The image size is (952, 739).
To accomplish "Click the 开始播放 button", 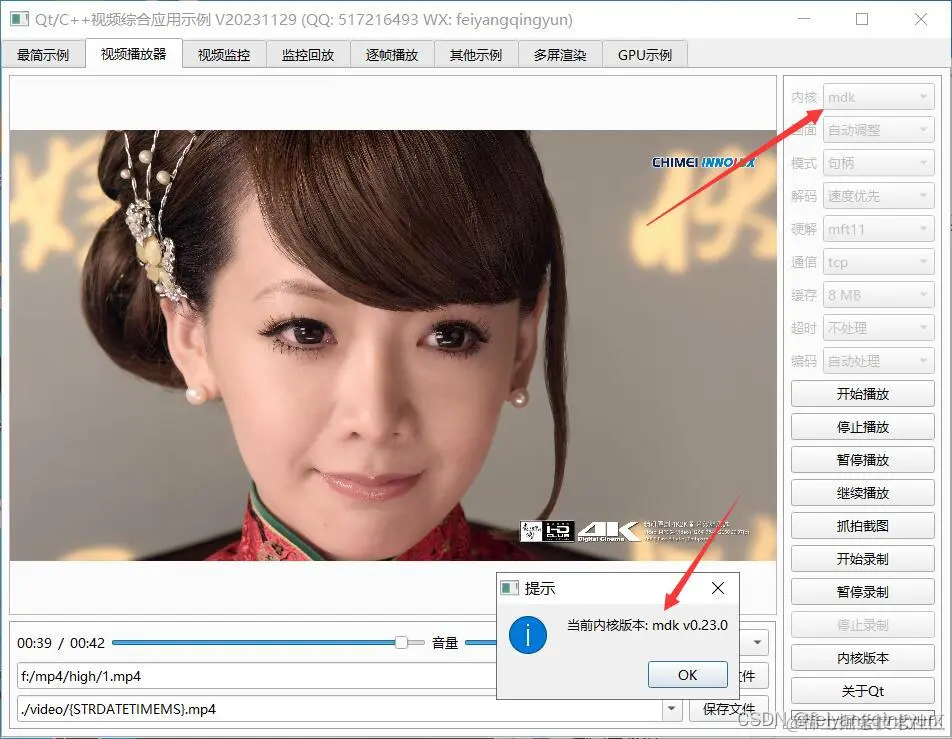I will [x=862, y=394].
